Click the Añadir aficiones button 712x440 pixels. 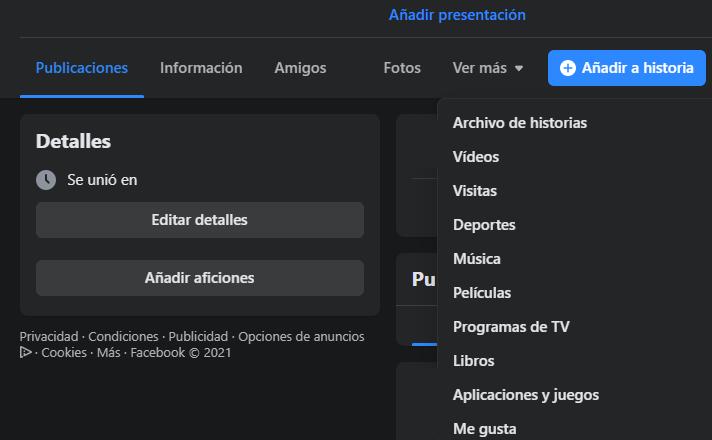pyautogui.click(x=200, y=278)
